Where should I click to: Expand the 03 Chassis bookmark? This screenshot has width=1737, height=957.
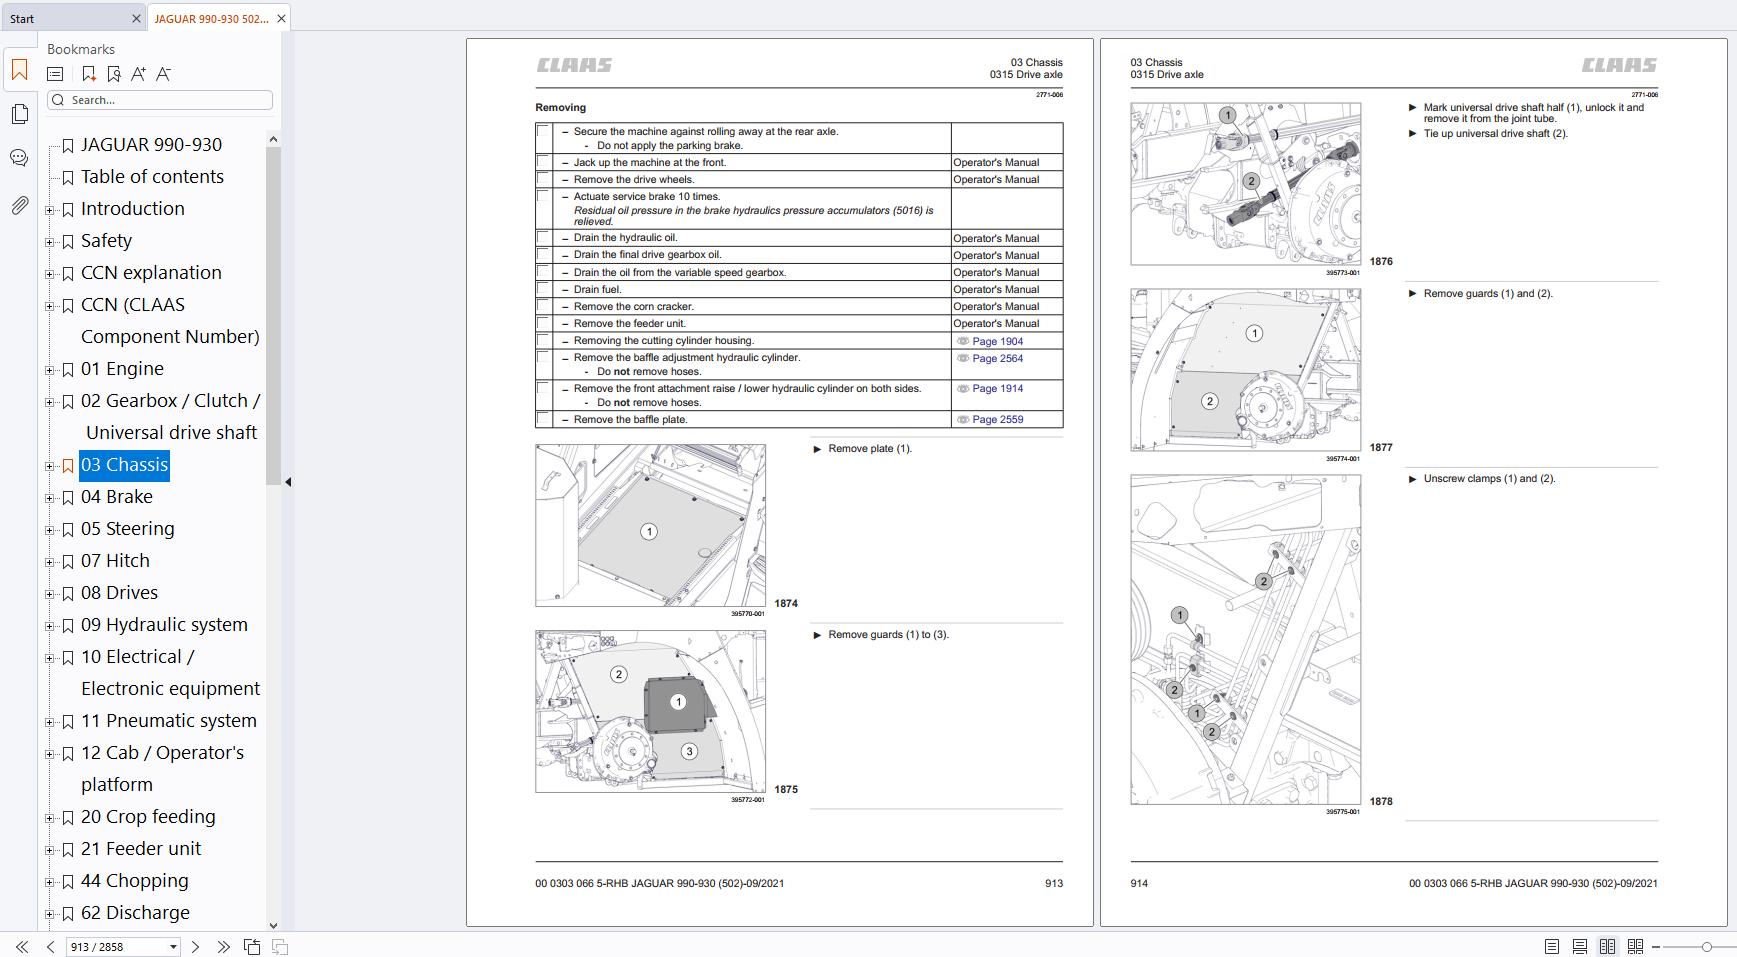coord(50,466)
